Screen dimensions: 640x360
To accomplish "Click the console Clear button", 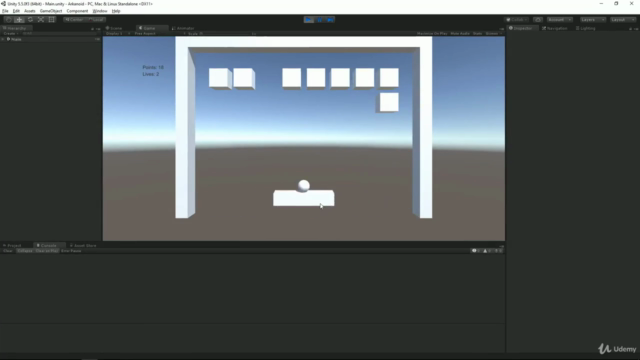I will (x=8, y=251).
